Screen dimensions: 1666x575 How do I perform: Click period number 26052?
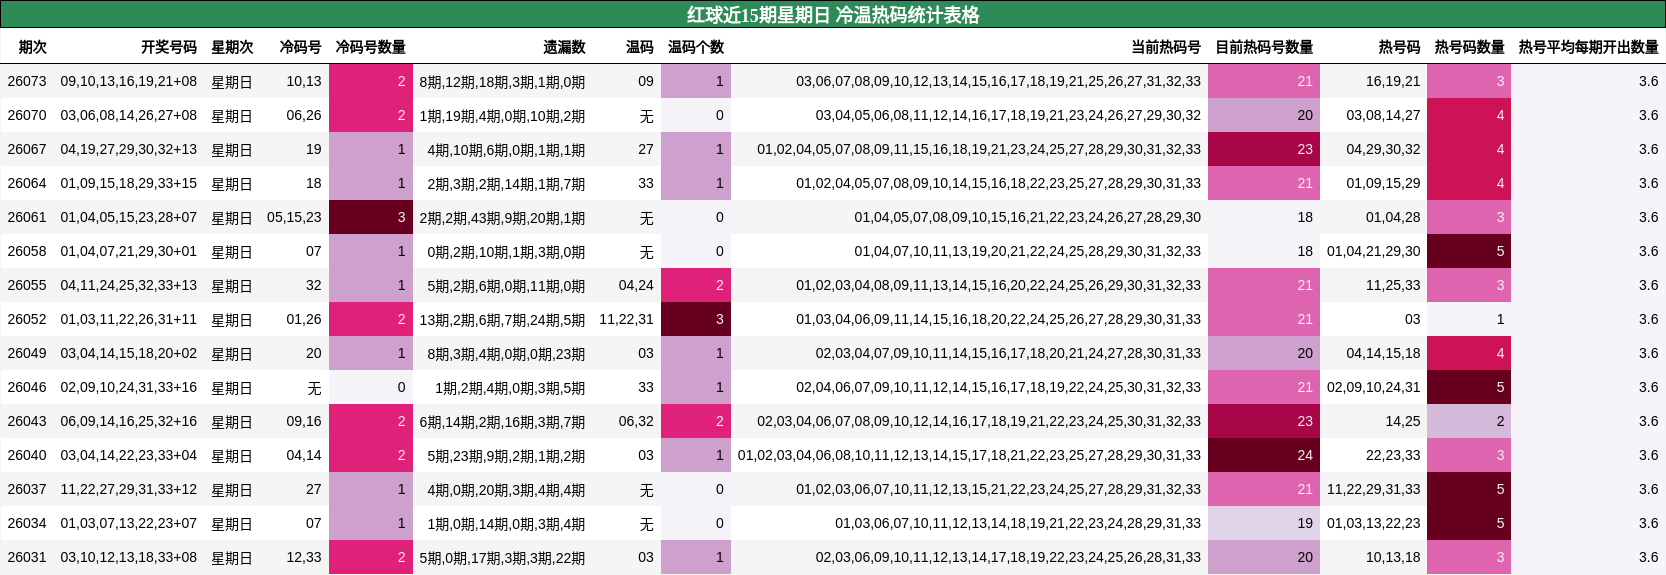27,319
